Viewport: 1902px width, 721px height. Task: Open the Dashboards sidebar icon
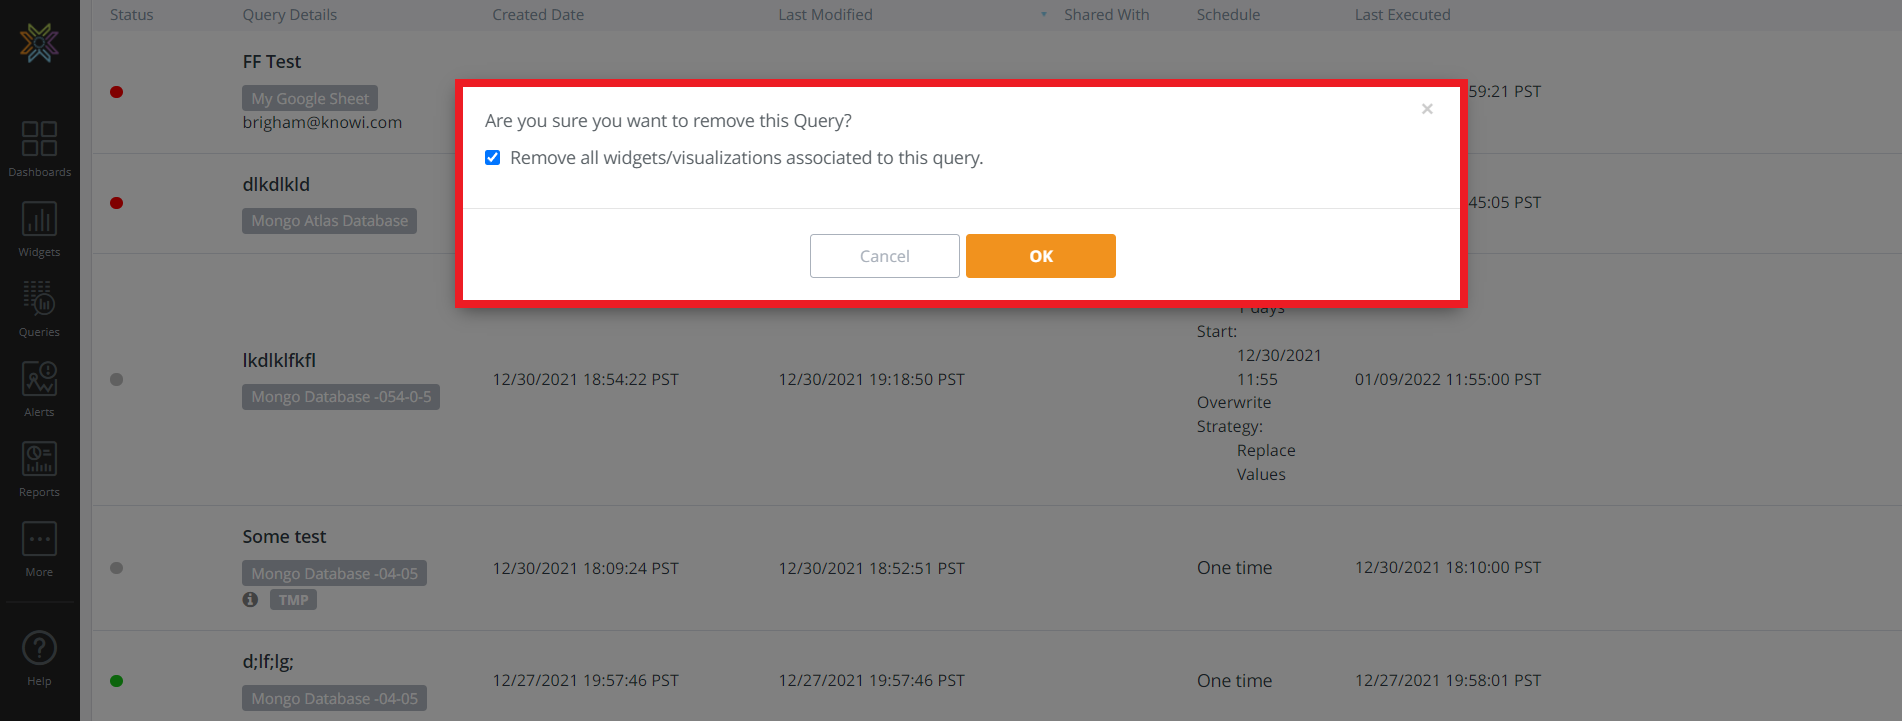pos(39,140)
